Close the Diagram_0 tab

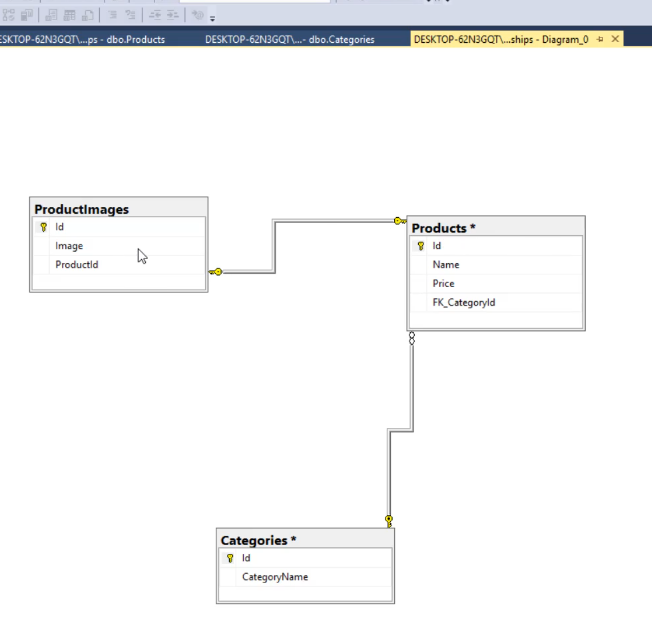click(615, 39)
